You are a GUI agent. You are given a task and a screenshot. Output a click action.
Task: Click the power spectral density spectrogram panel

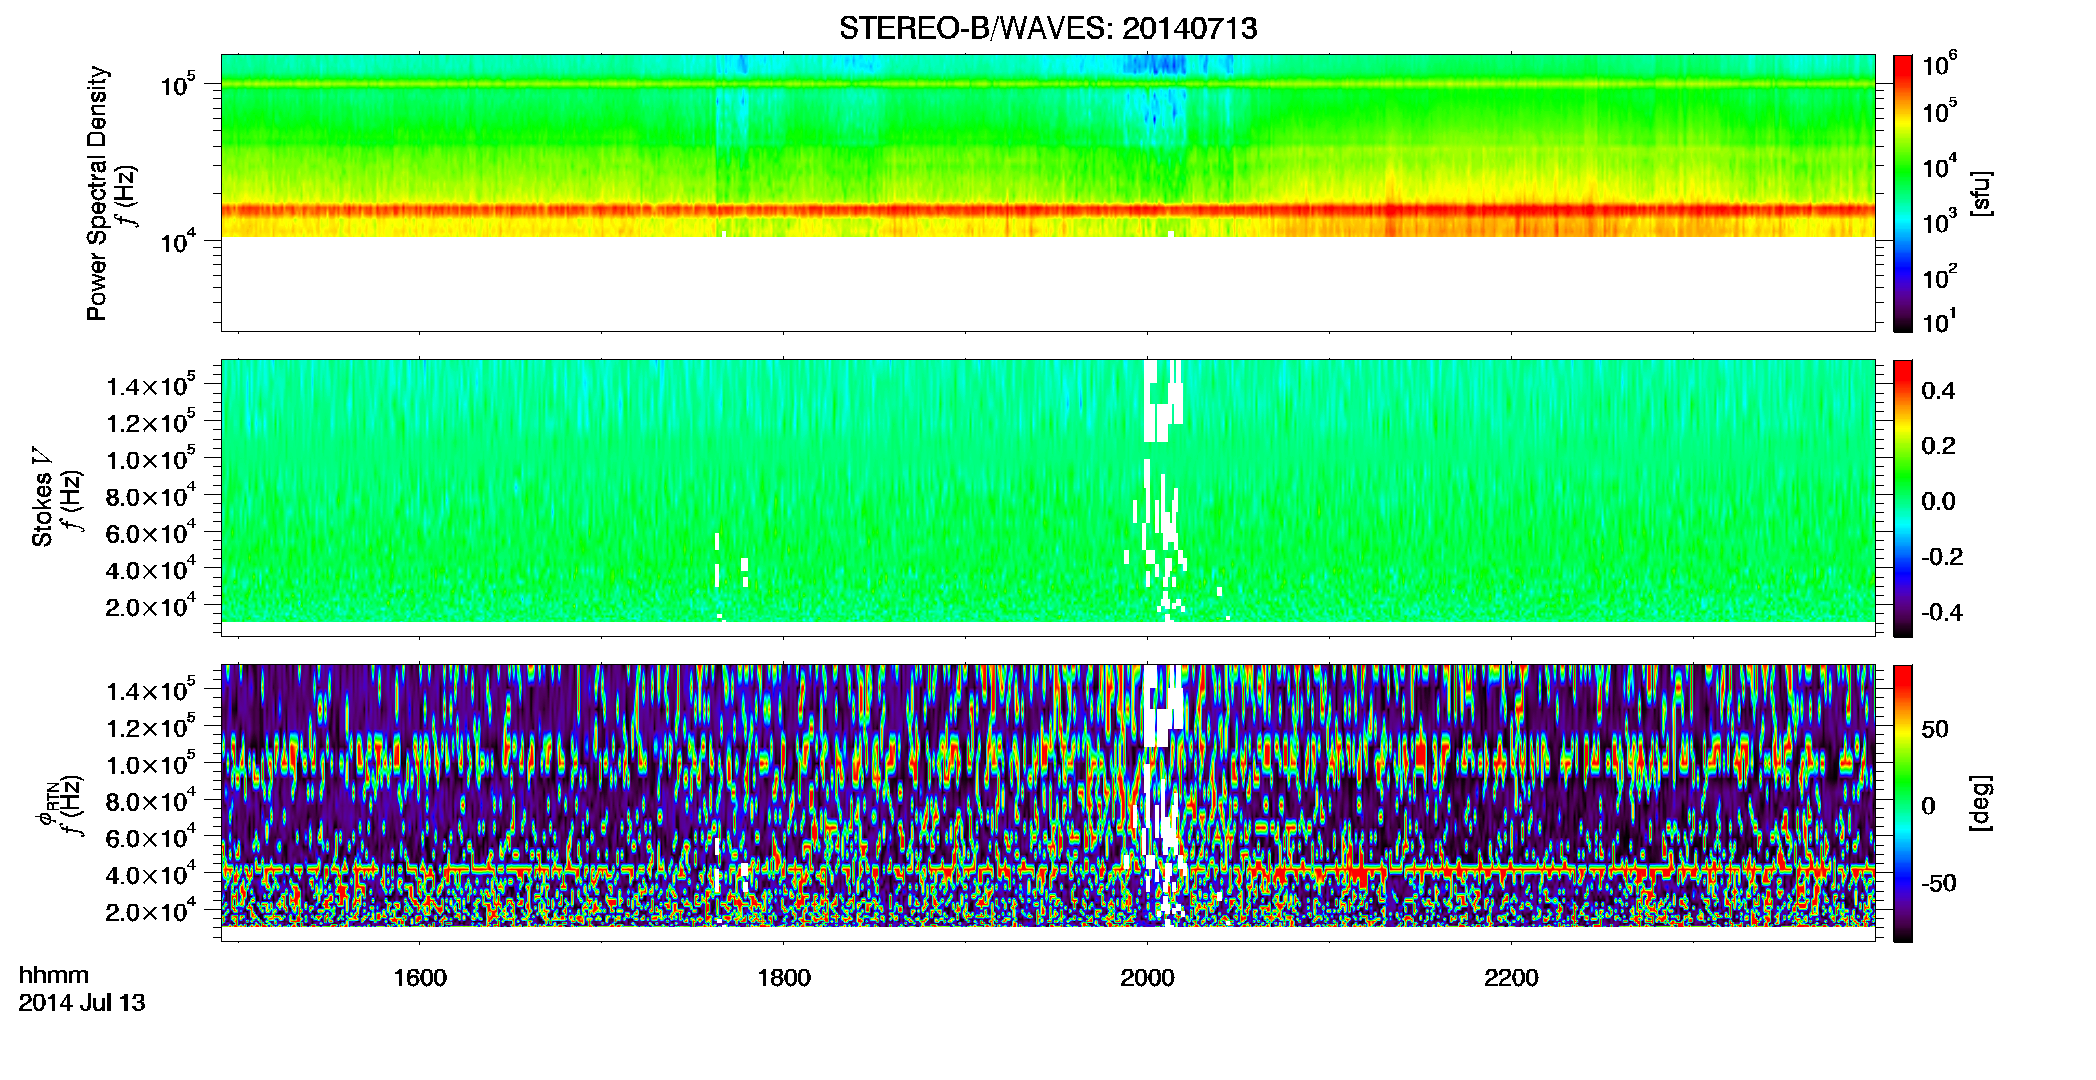[x=1048, y=193]
